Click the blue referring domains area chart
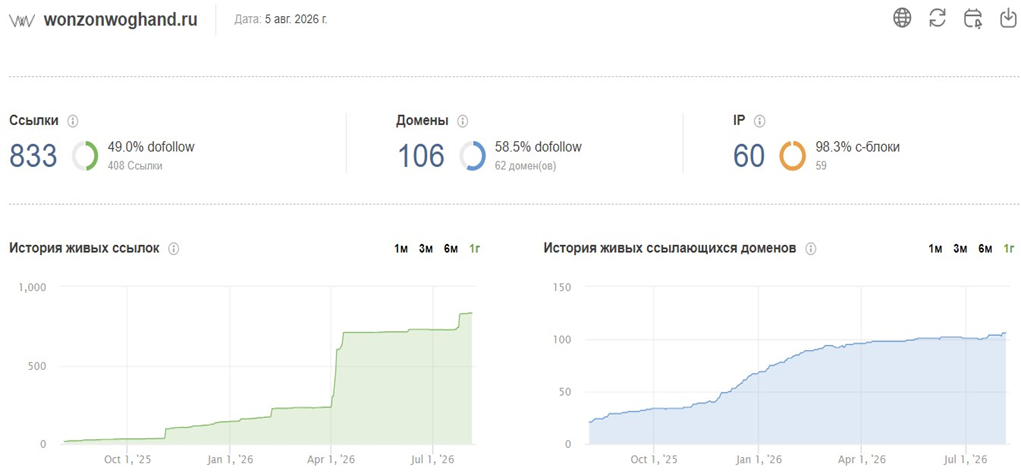Screen dimensions: 1021x476 point(798,389)
